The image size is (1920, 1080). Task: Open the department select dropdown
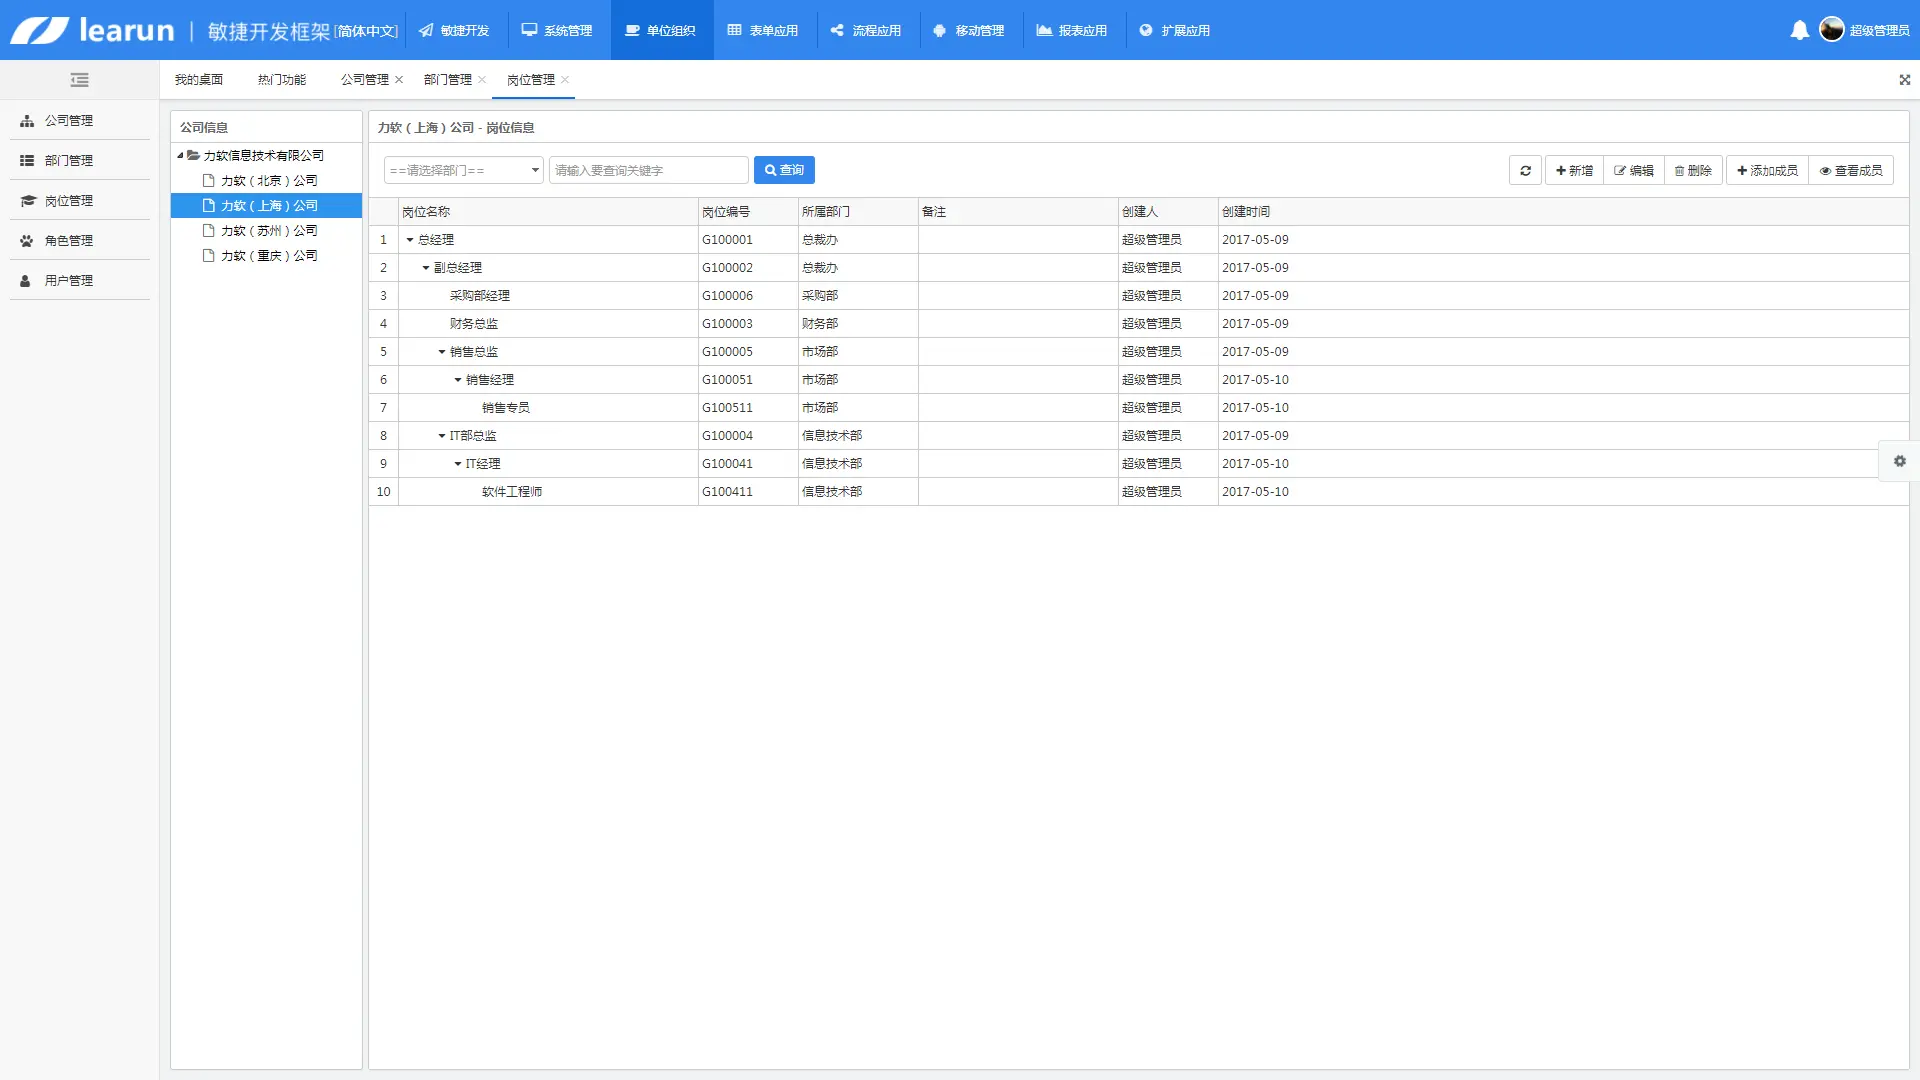point(464,171)
